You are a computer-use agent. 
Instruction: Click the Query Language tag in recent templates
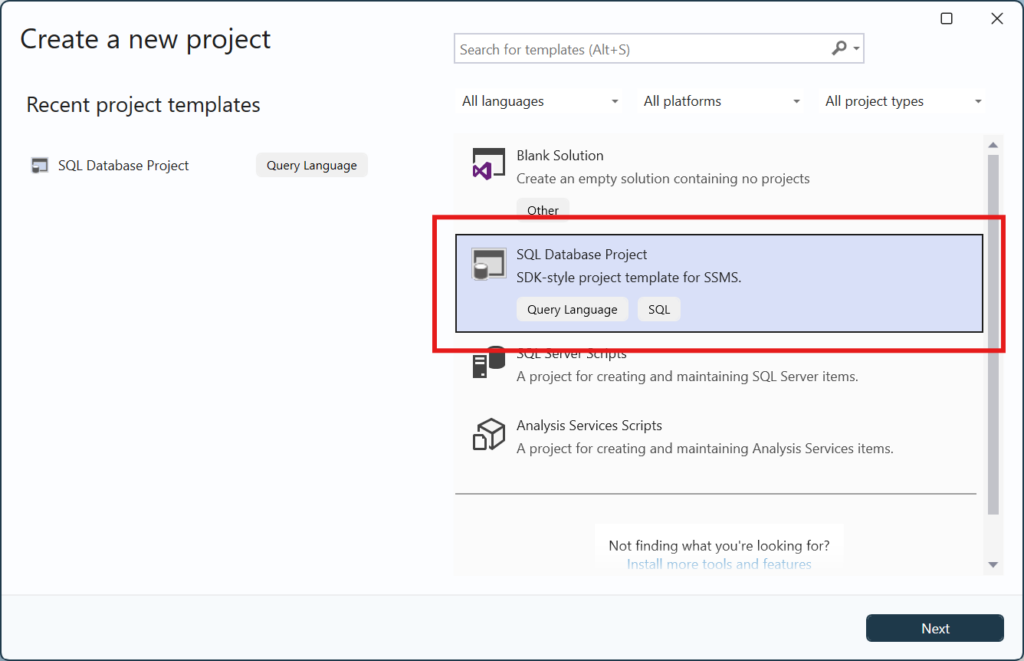(311, 165)
